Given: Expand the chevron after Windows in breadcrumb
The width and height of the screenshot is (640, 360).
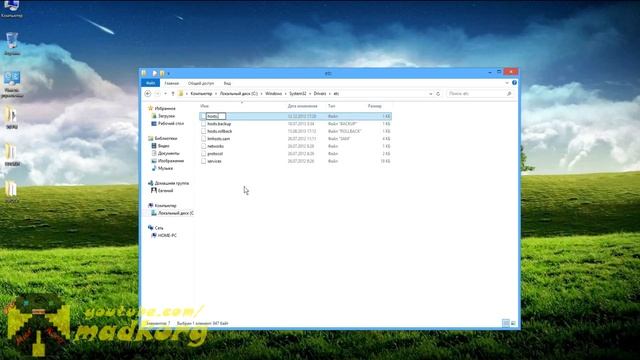Looking at the screenshot, I should point(286,94).
